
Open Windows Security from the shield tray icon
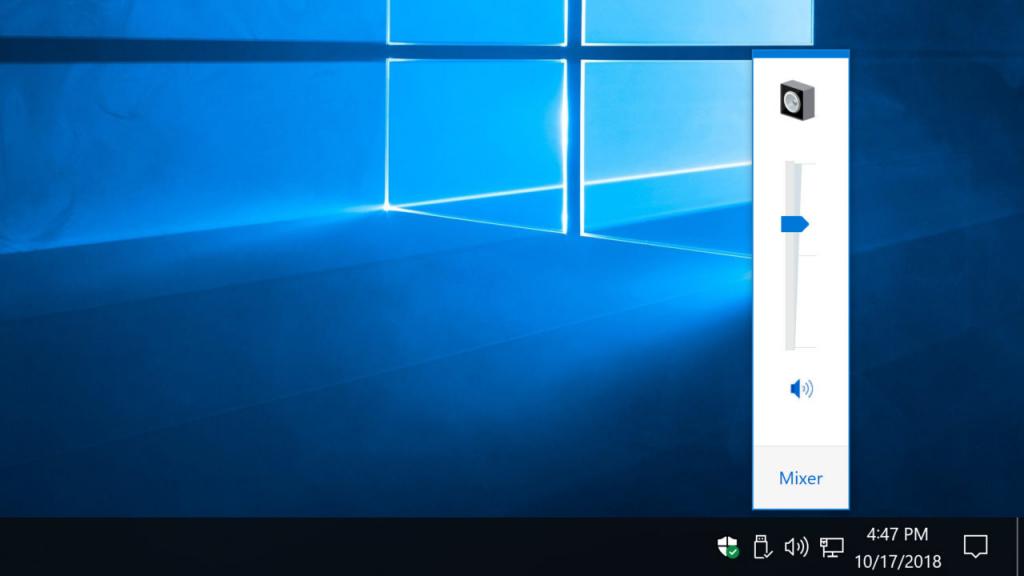click(728, 547)
